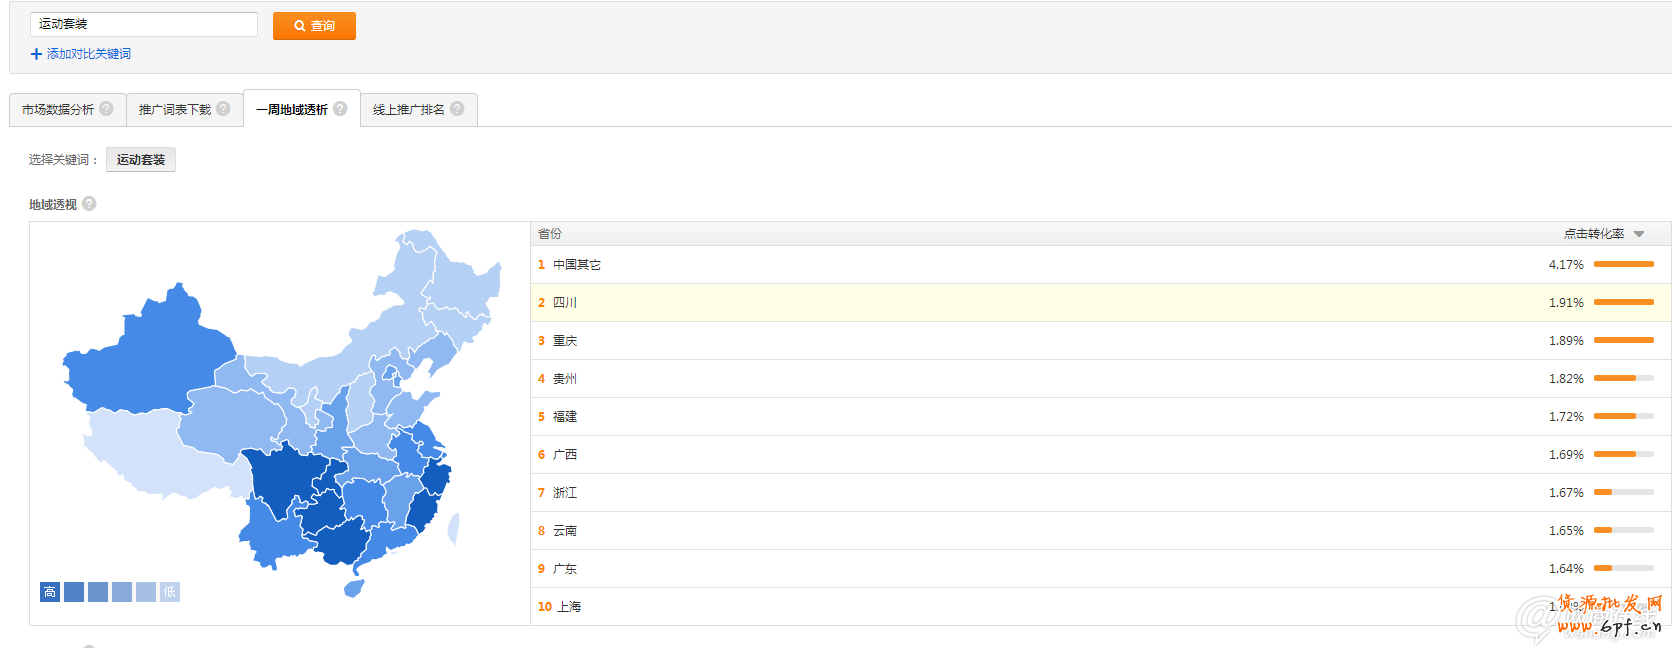Click help icon beside 一周地域透析 tab
The height and width of the screenshot is (648, 1672).
tap(340, 108)
